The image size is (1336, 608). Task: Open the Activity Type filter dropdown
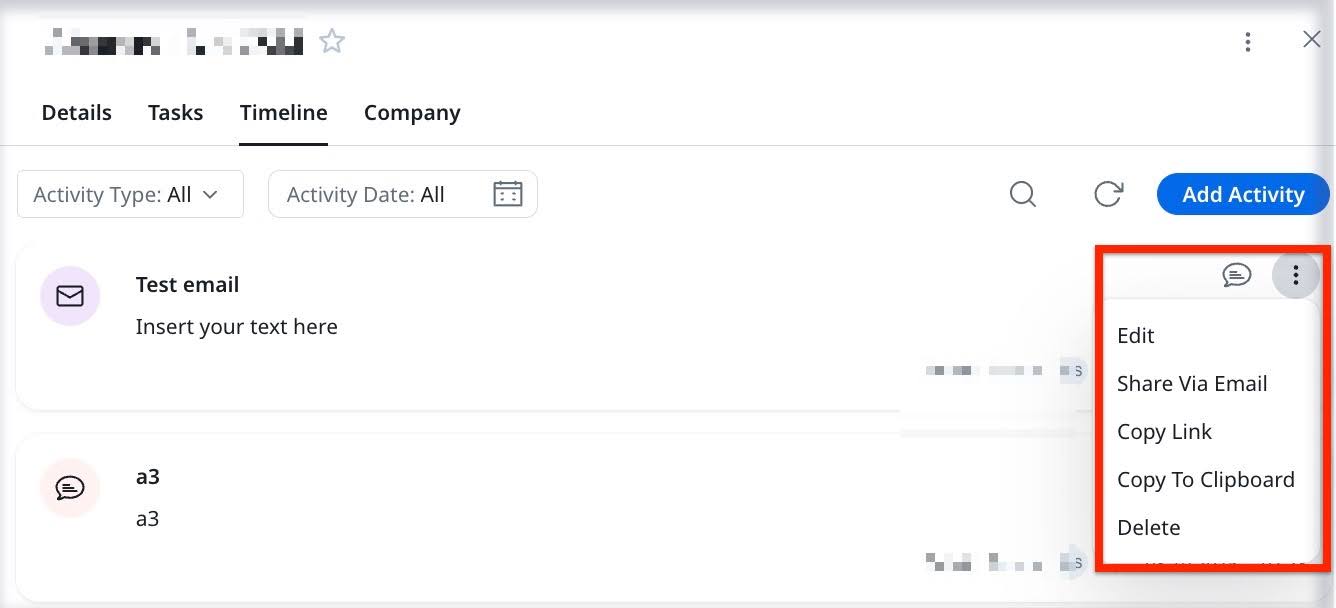point(130,194)
